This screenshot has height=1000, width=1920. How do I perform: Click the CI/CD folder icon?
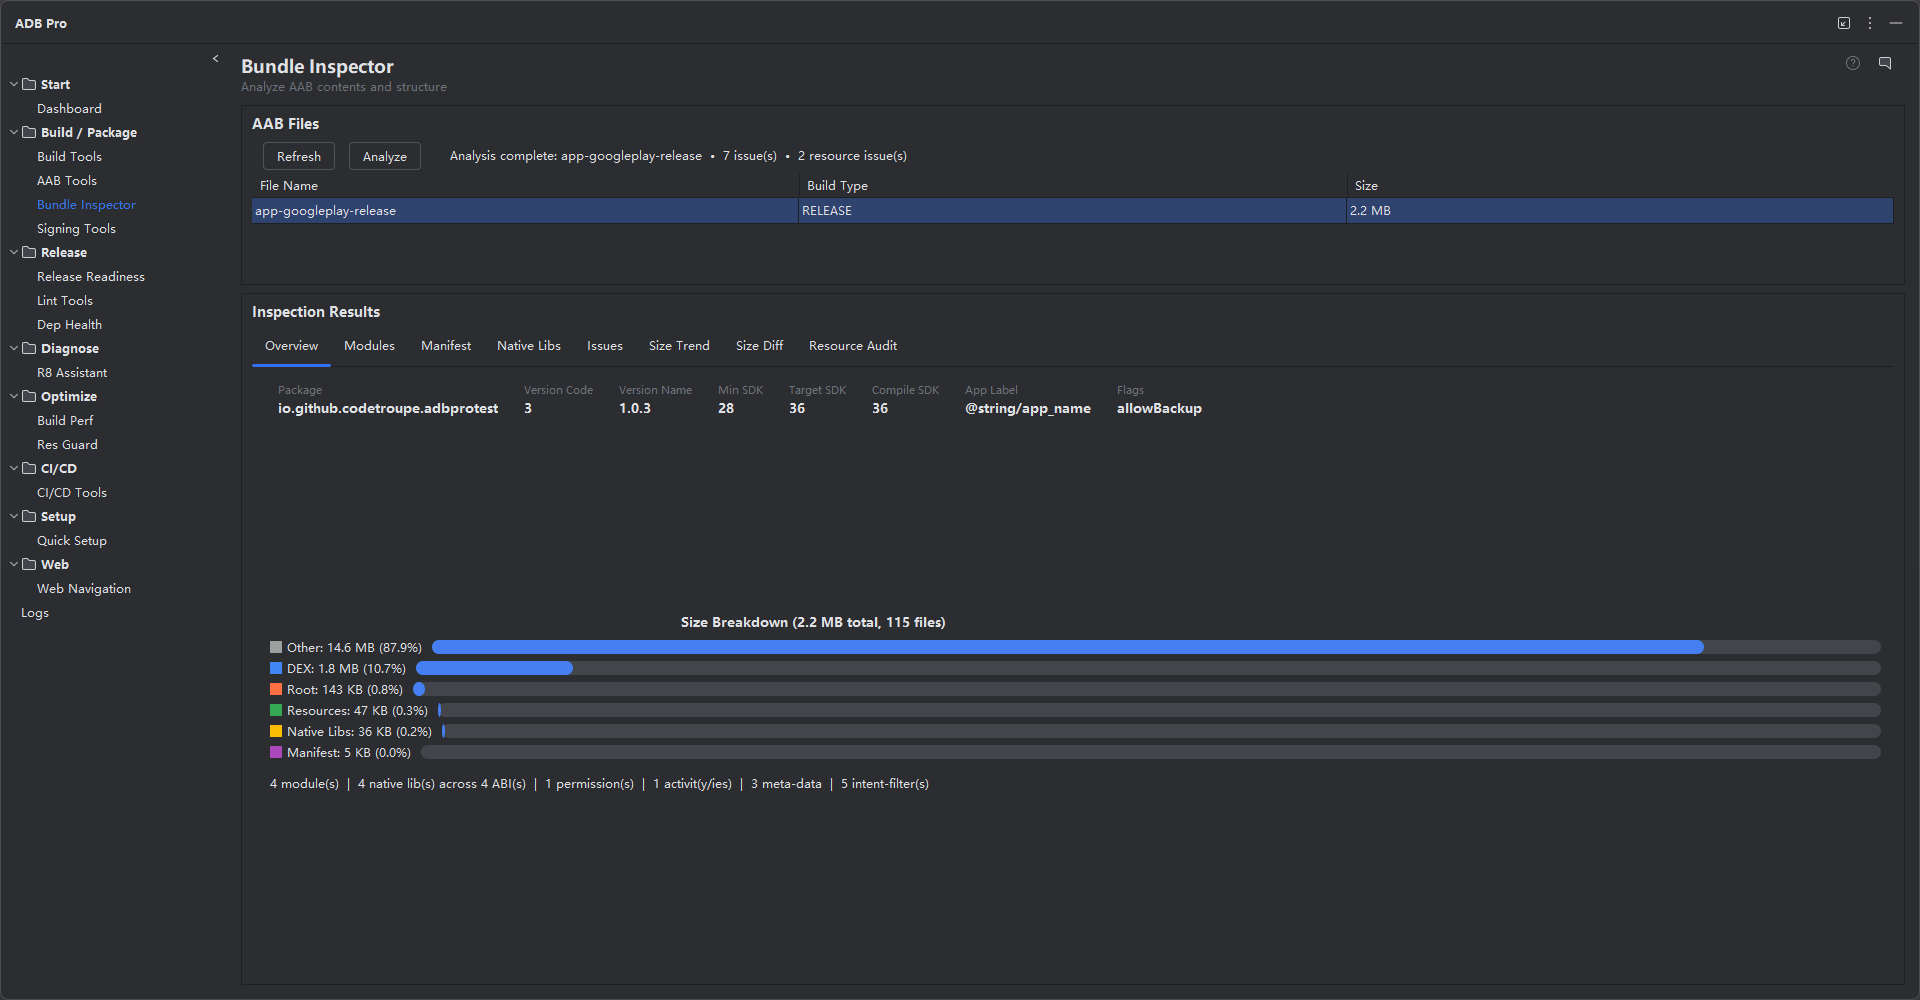[x=30, y=468]
